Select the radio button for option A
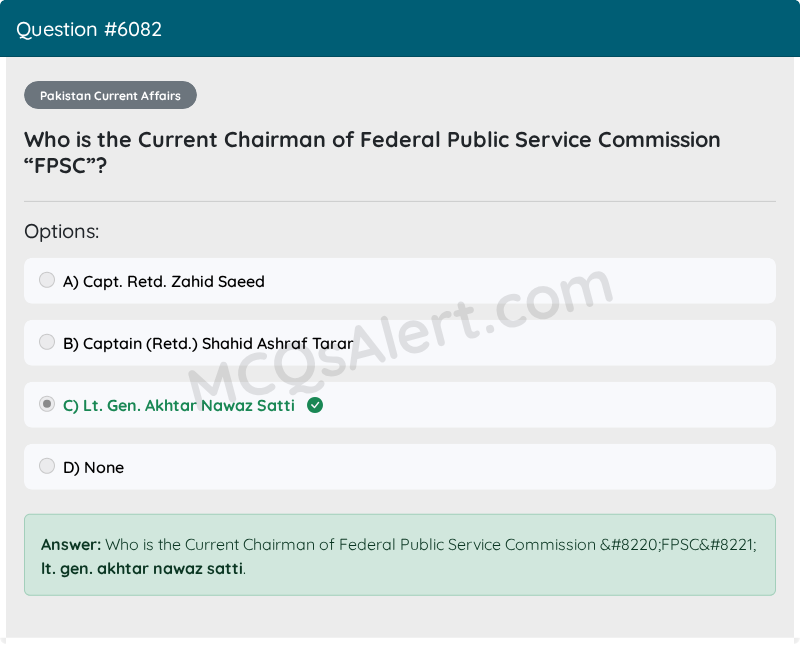Image resolution: width=800 pixels, height=668 pixels. click(x=47, y=280)
